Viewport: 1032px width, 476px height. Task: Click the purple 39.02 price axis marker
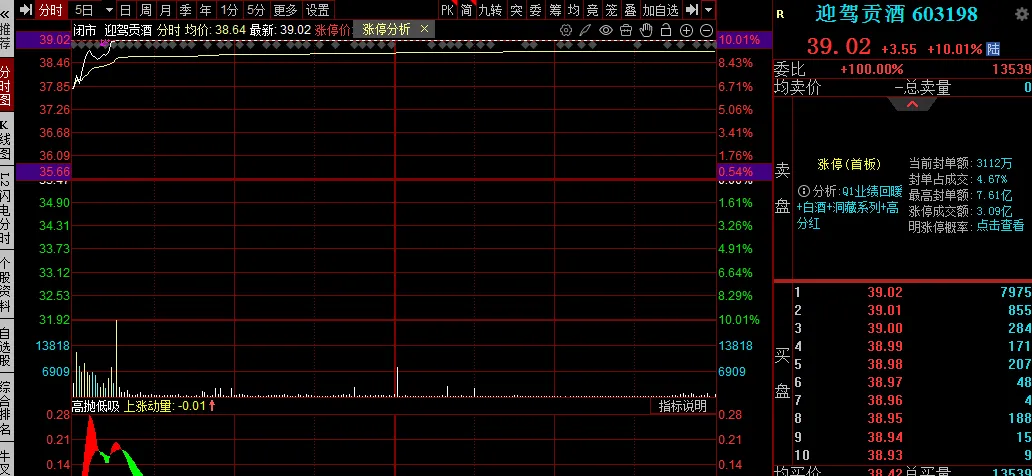coord(43,40)
